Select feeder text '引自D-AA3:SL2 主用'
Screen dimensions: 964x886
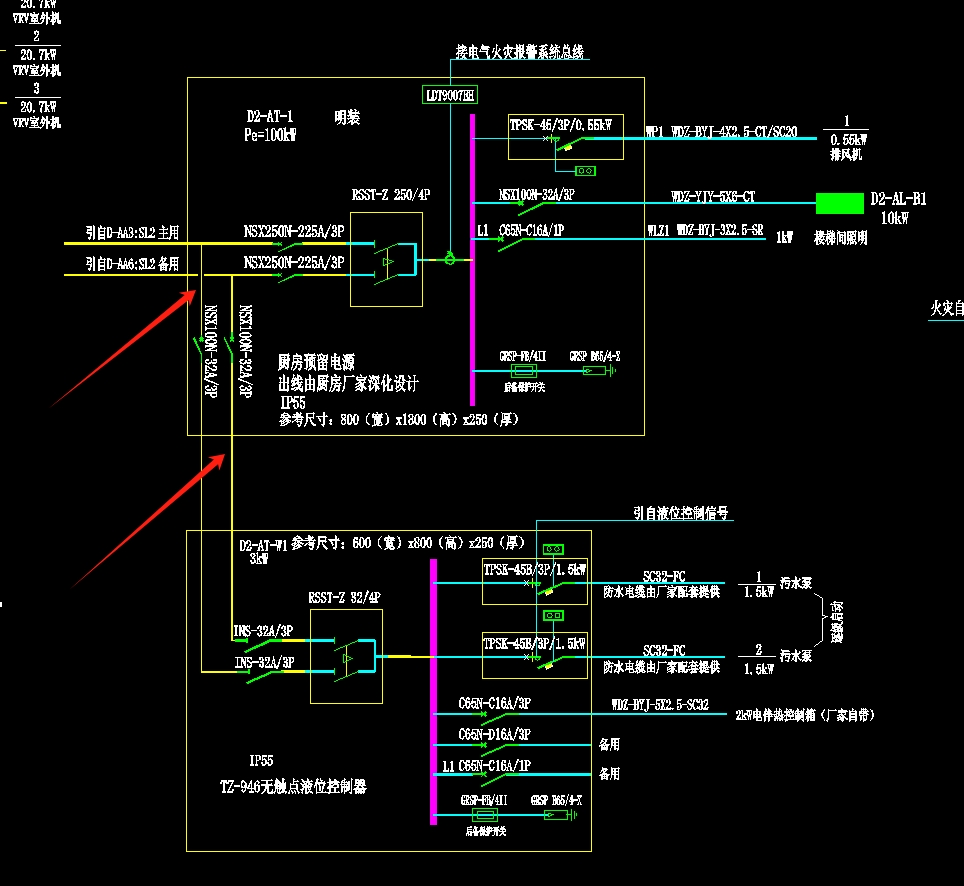coord(132,232)
